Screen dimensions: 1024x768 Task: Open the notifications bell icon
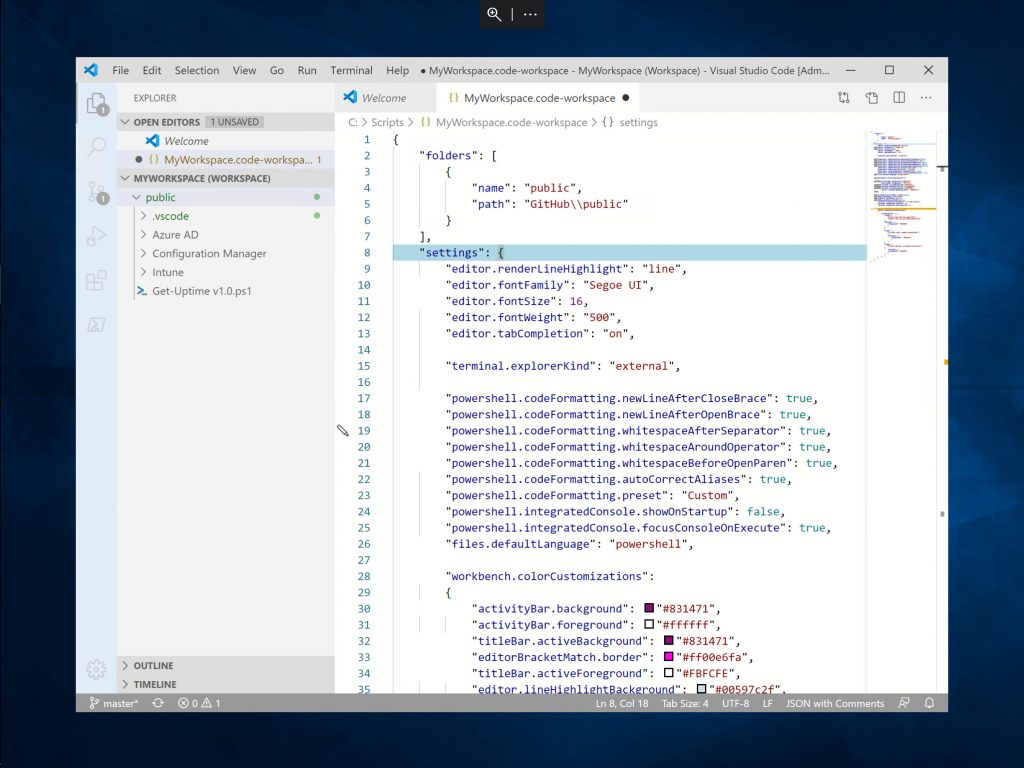click(929, 703)
